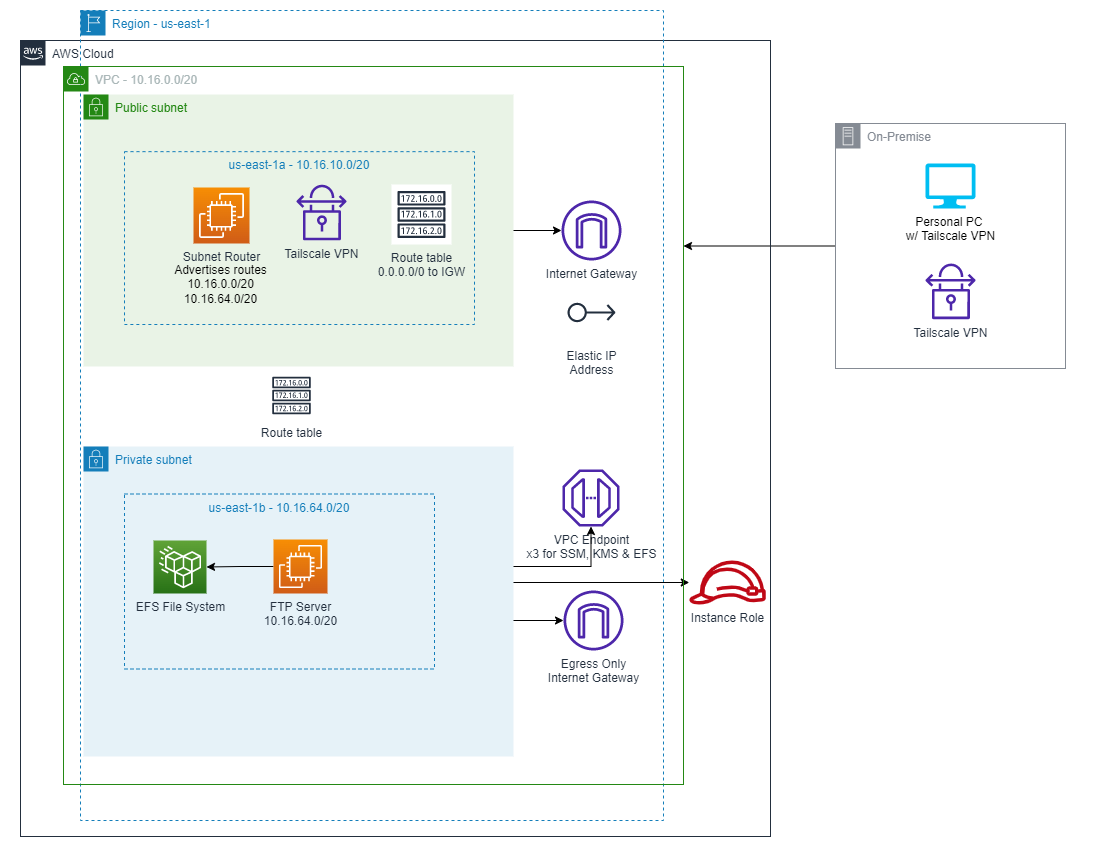
Task: Toggle the Private subnet lock icon
Action: point(95,459)
